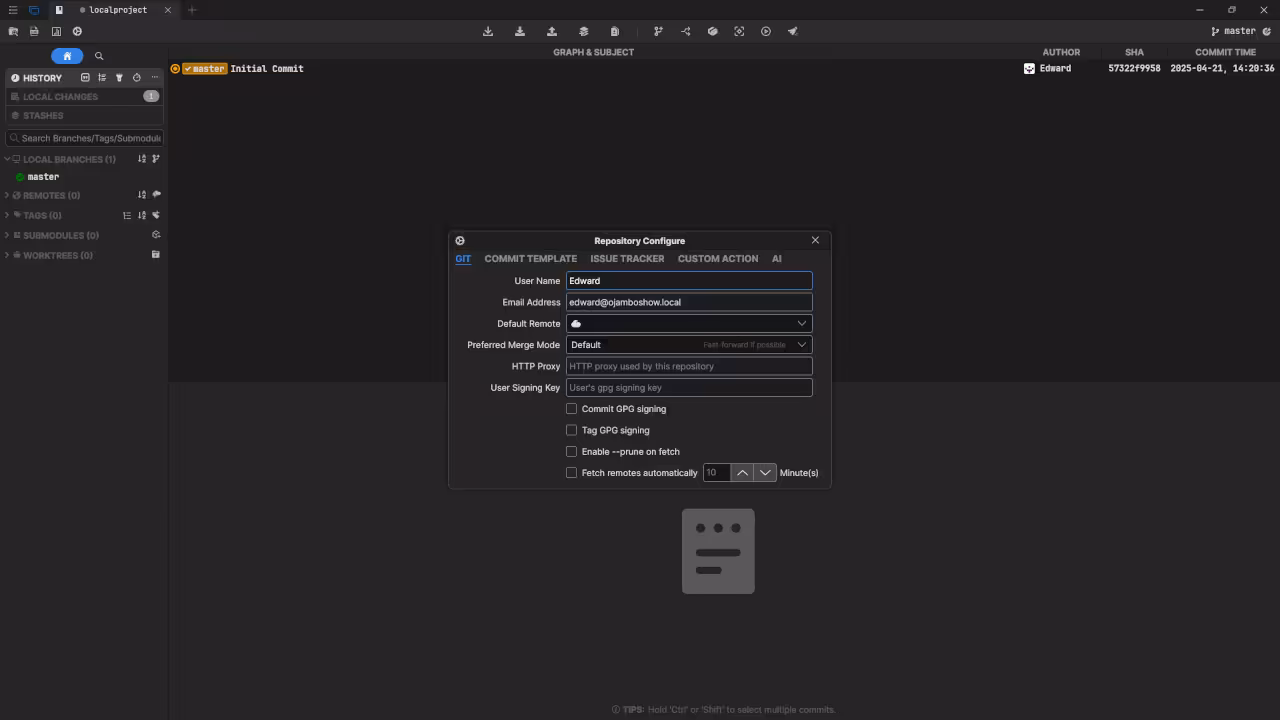Click the create tag icon in Tags row

(x=156, y=215)
